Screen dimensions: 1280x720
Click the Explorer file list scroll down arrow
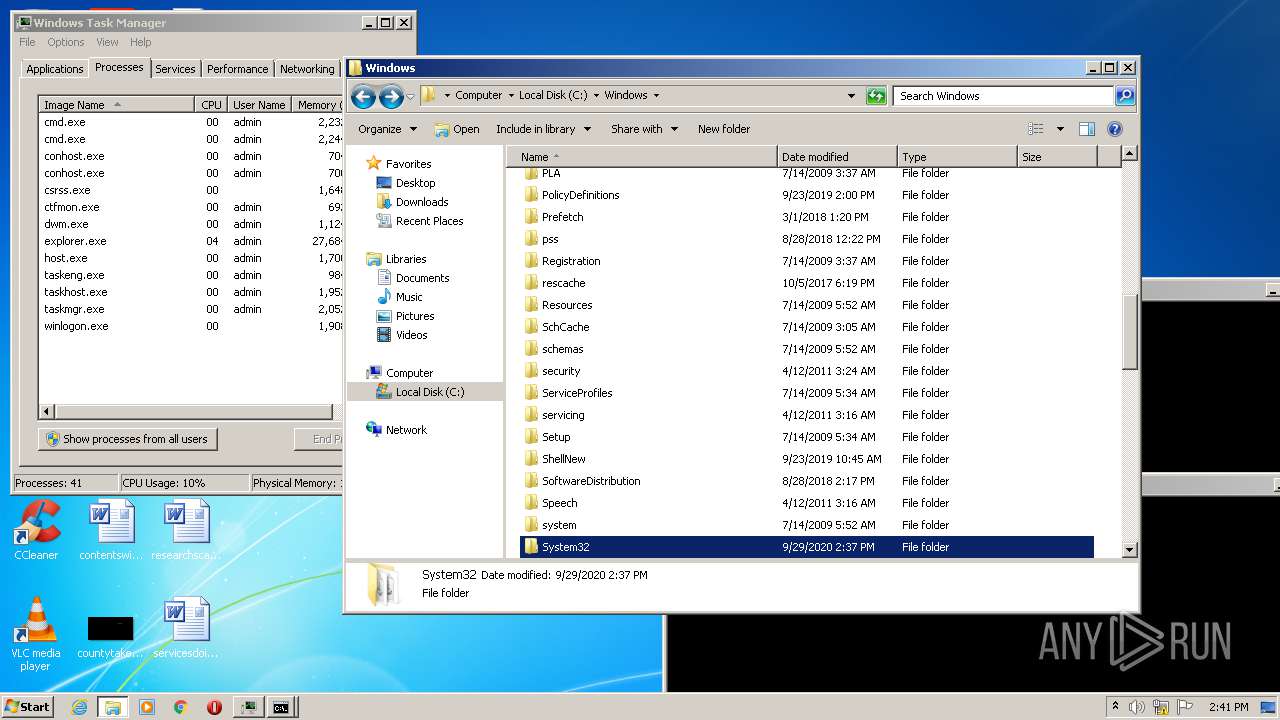(1130, 549)
